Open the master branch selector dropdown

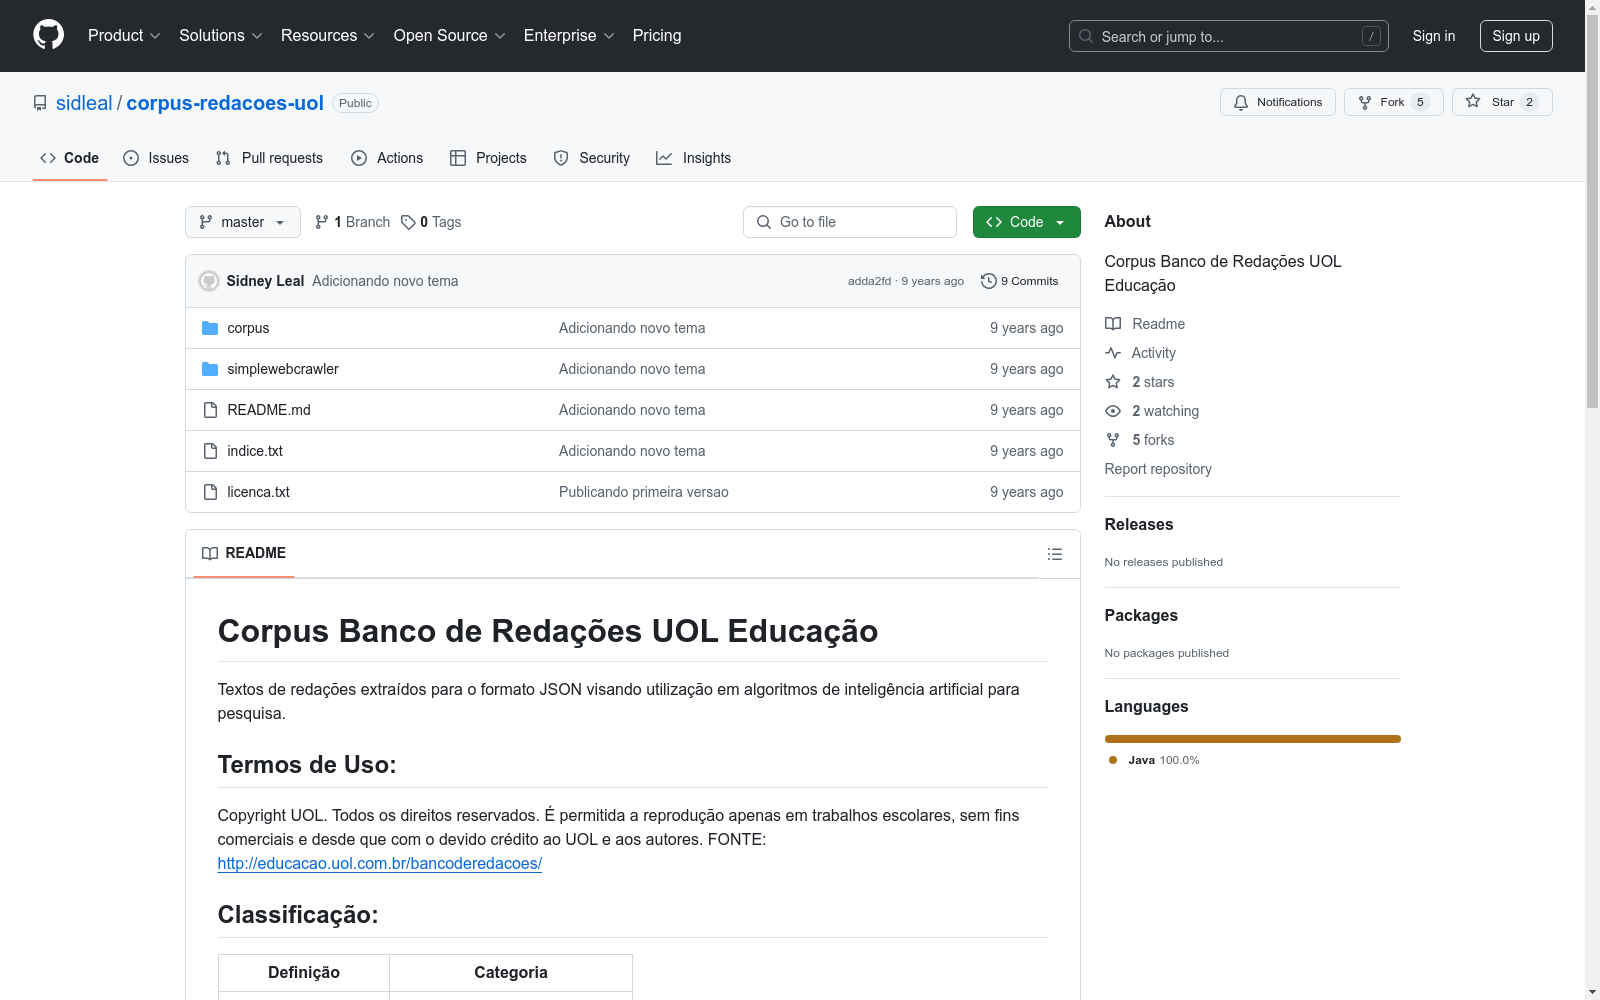(243, 222)
